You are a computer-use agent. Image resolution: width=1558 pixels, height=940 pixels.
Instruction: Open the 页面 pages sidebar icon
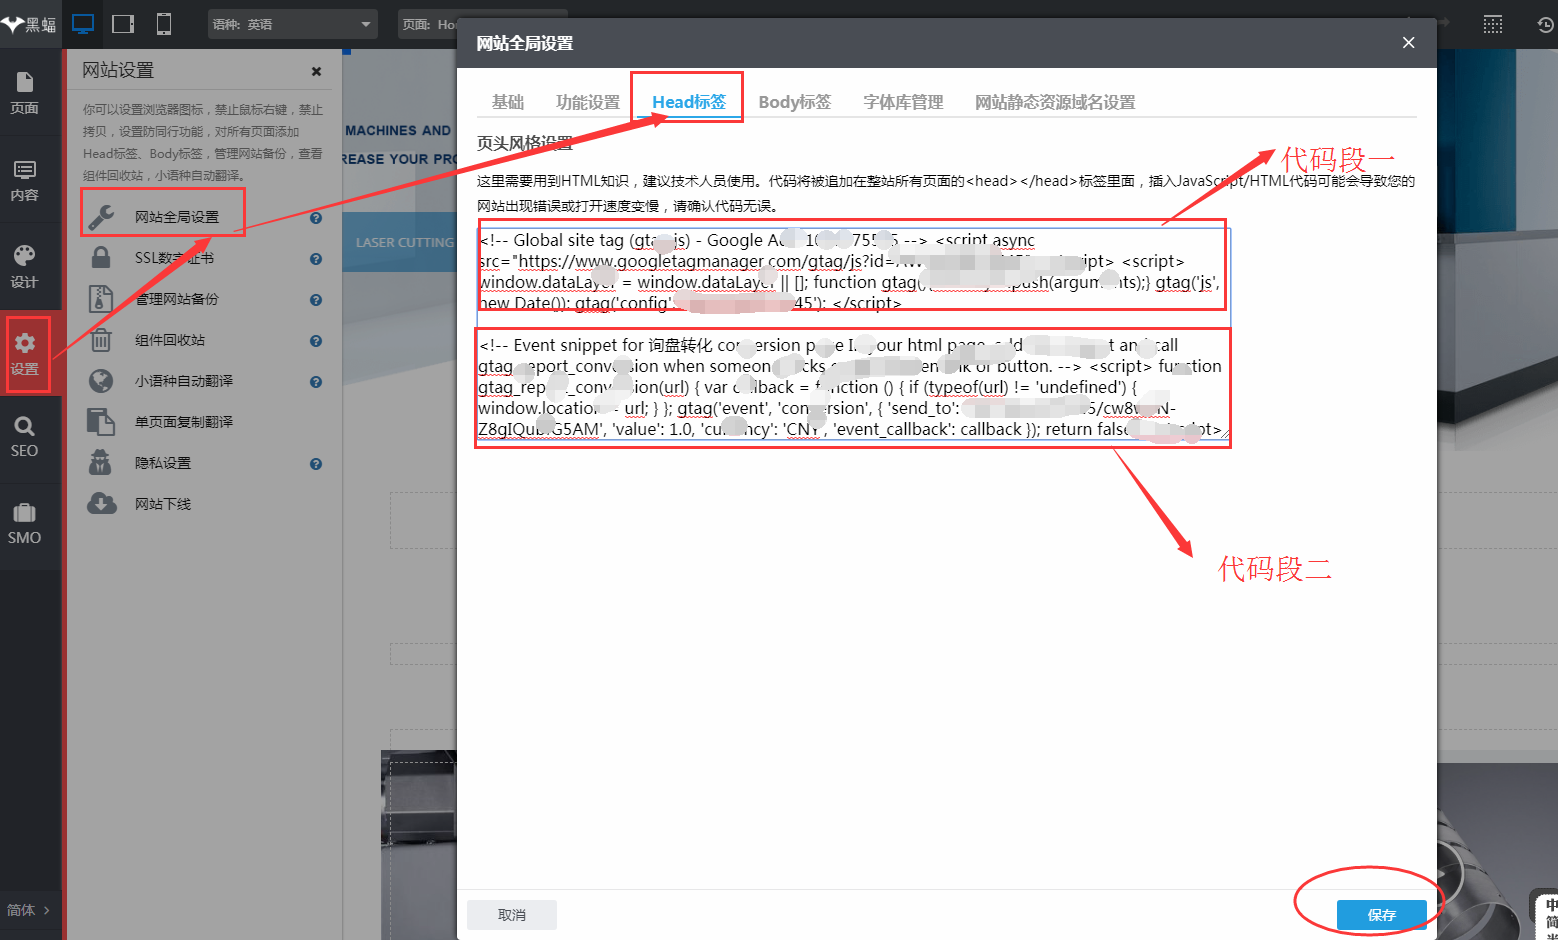25,93
